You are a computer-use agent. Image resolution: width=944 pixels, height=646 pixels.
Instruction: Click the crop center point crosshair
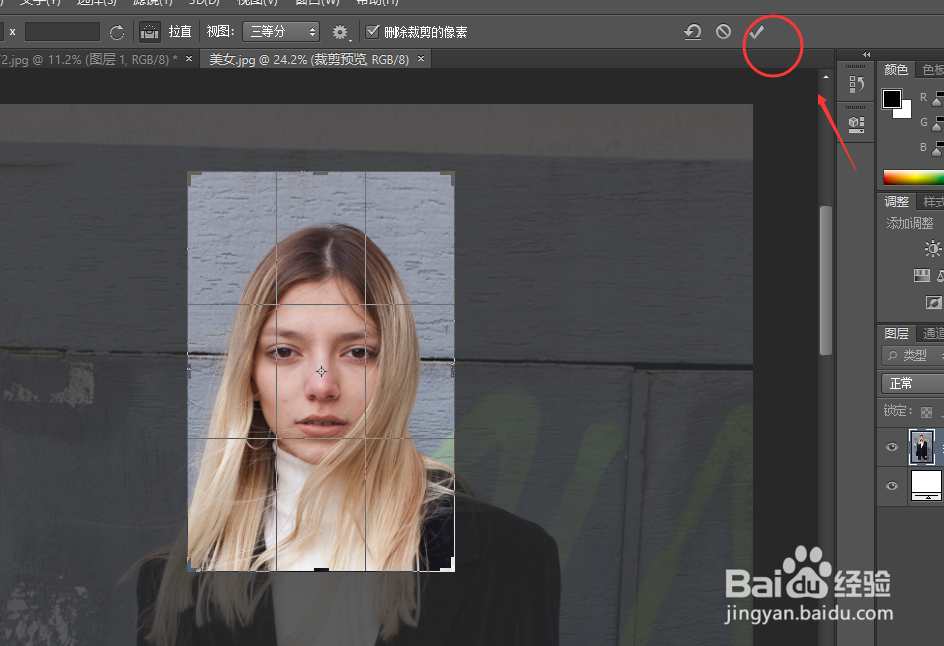[321, 371]
